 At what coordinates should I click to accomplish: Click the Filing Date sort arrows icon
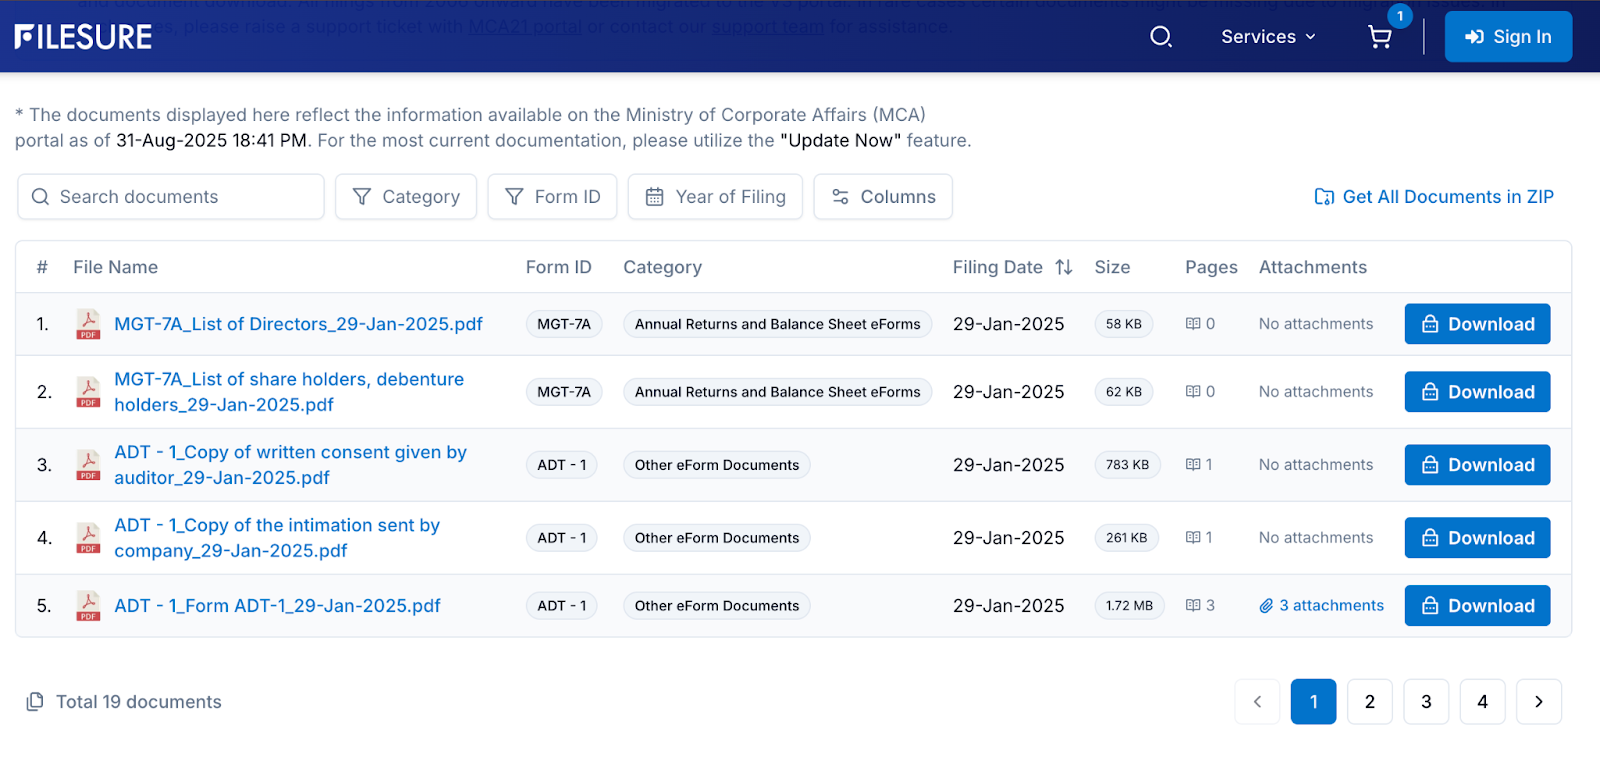1064,267
